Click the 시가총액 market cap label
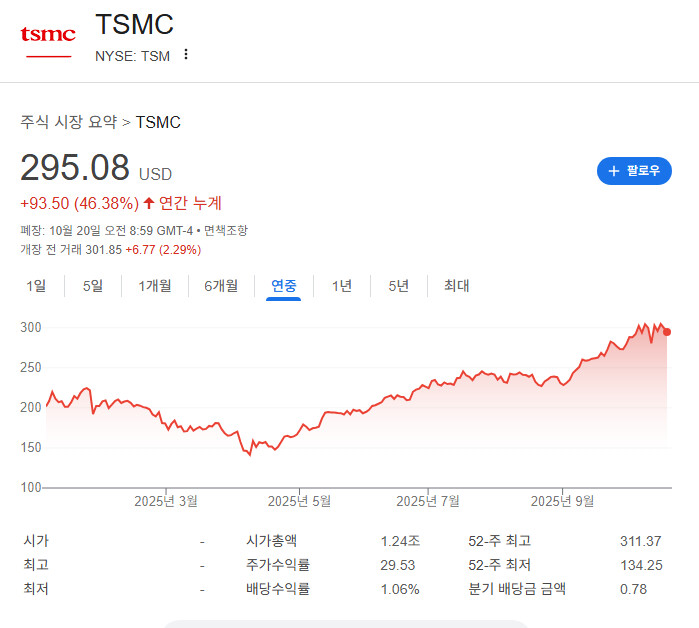Viewport: 699px width, 628px height. [272, 541]
